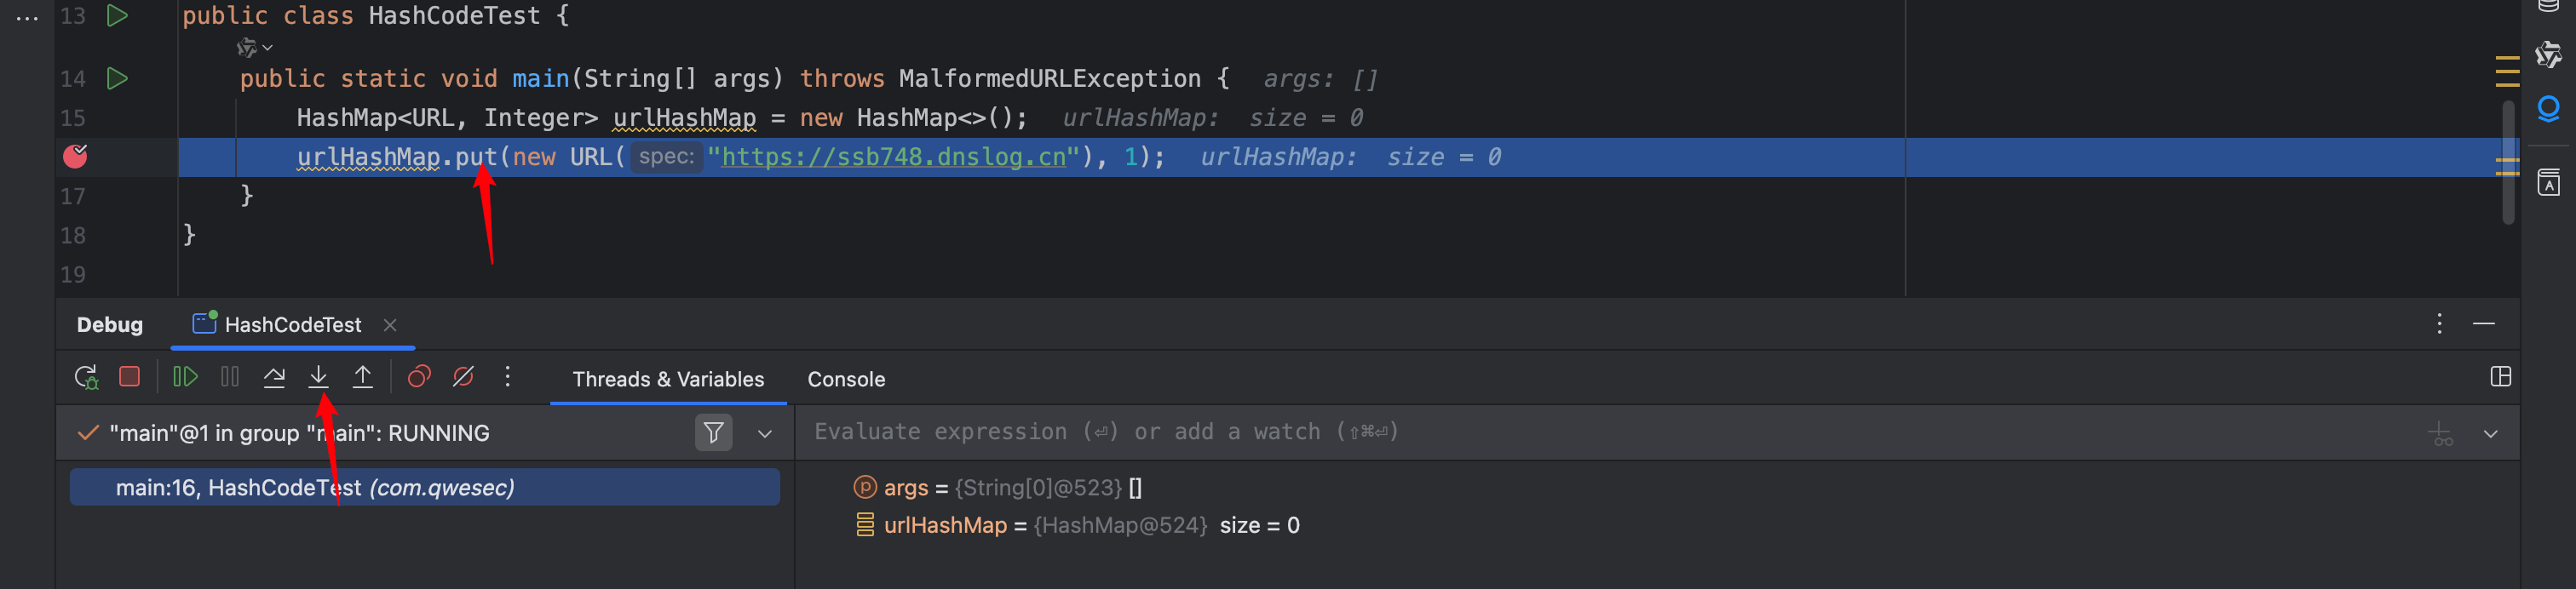Expand the main thread selector dropdown
Image resolution: width=2576 pixels, height=589 pixels.
click(765, 434)
